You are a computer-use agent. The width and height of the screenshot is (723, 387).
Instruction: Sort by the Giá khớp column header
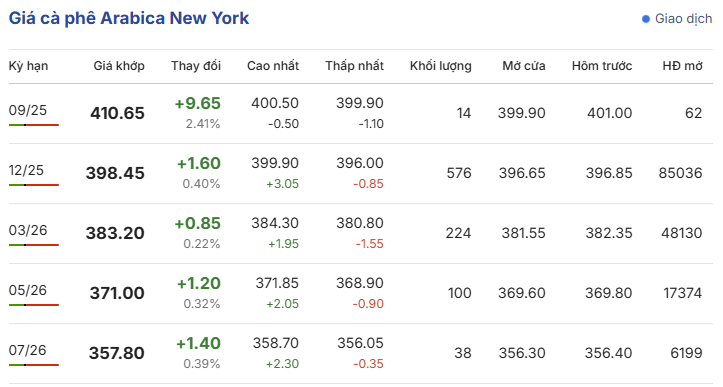(x=119, y=66)
